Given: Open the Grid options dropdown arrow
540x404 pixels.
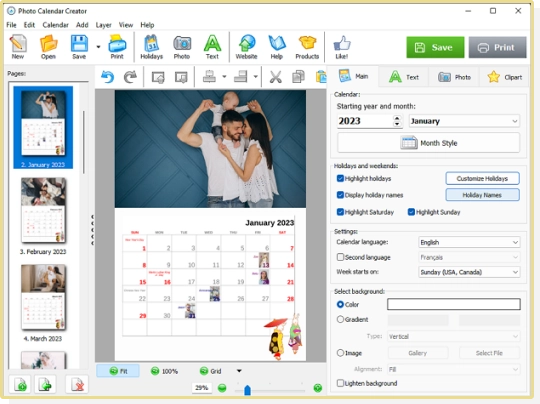Looking at the screenshot, I should point(239,371).
